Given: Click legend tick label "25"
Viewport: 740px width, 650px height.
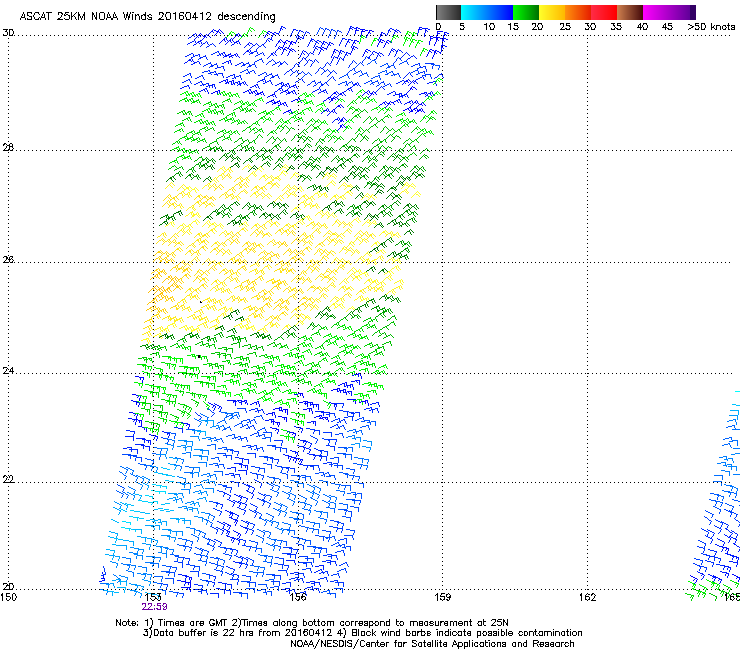Looking at the screenshot, I should 565,27.
